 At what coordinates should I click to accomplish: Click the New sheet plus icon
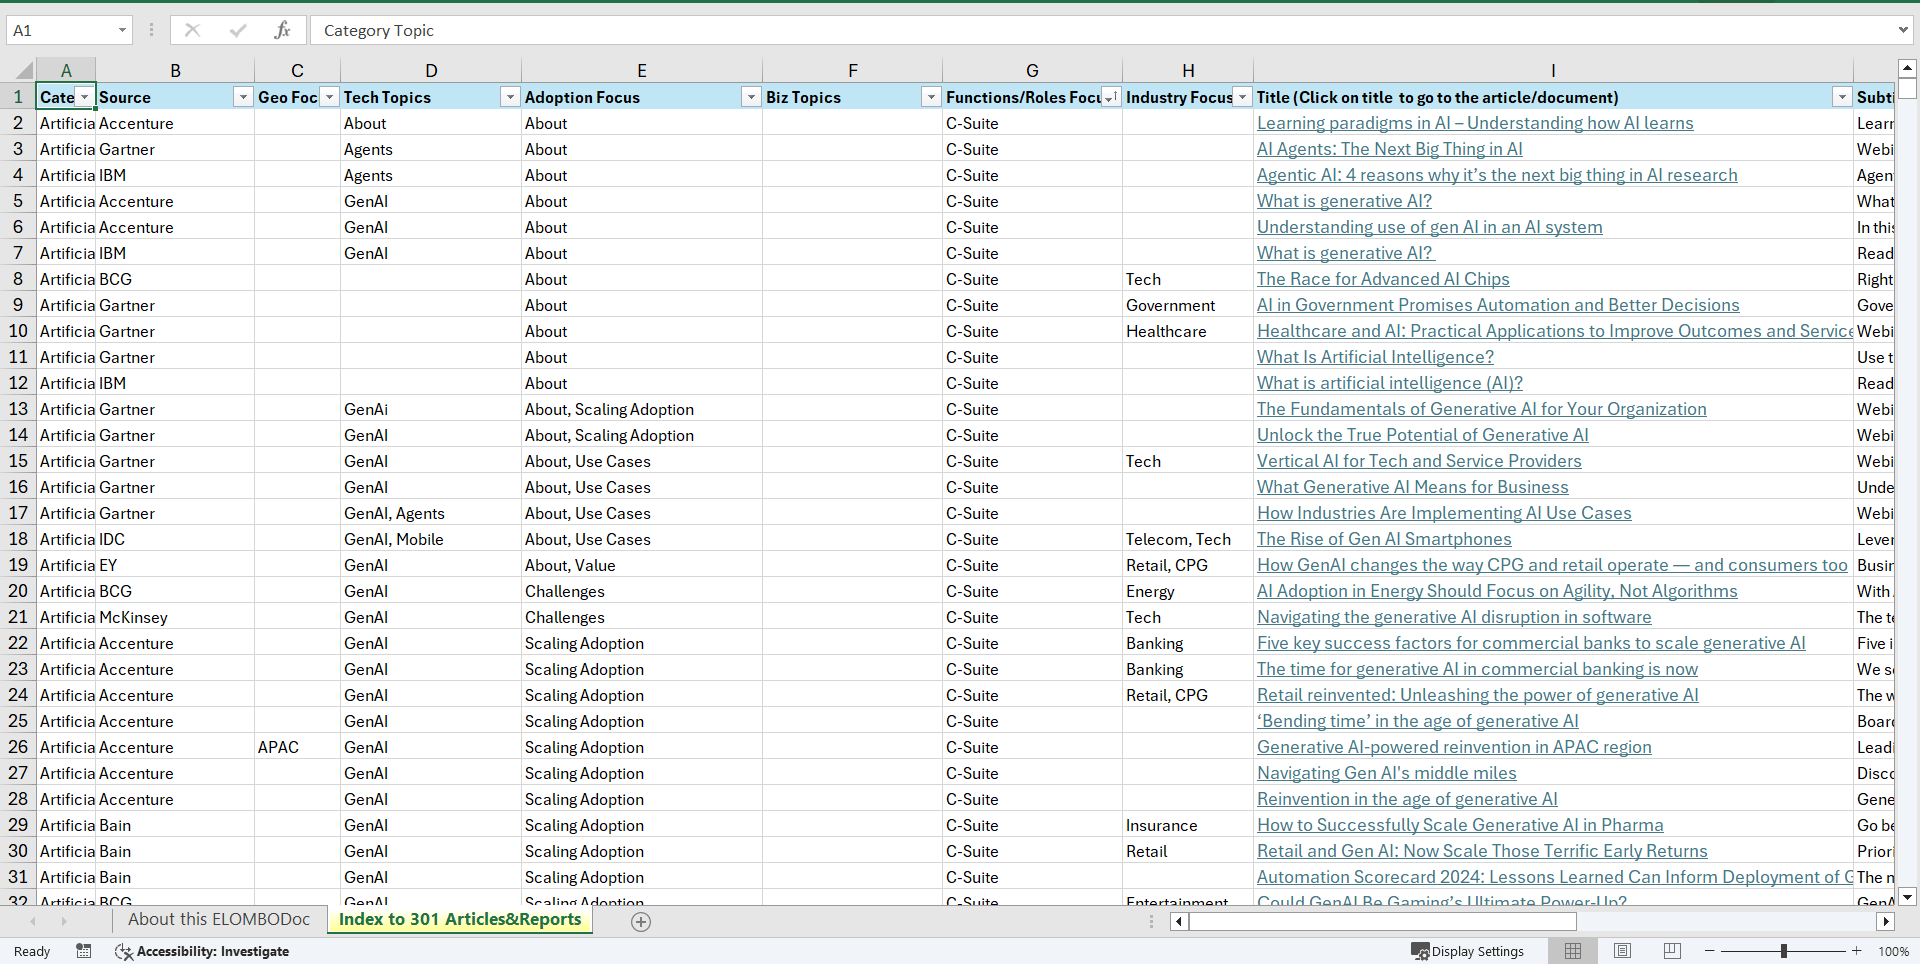coord(641,922)
